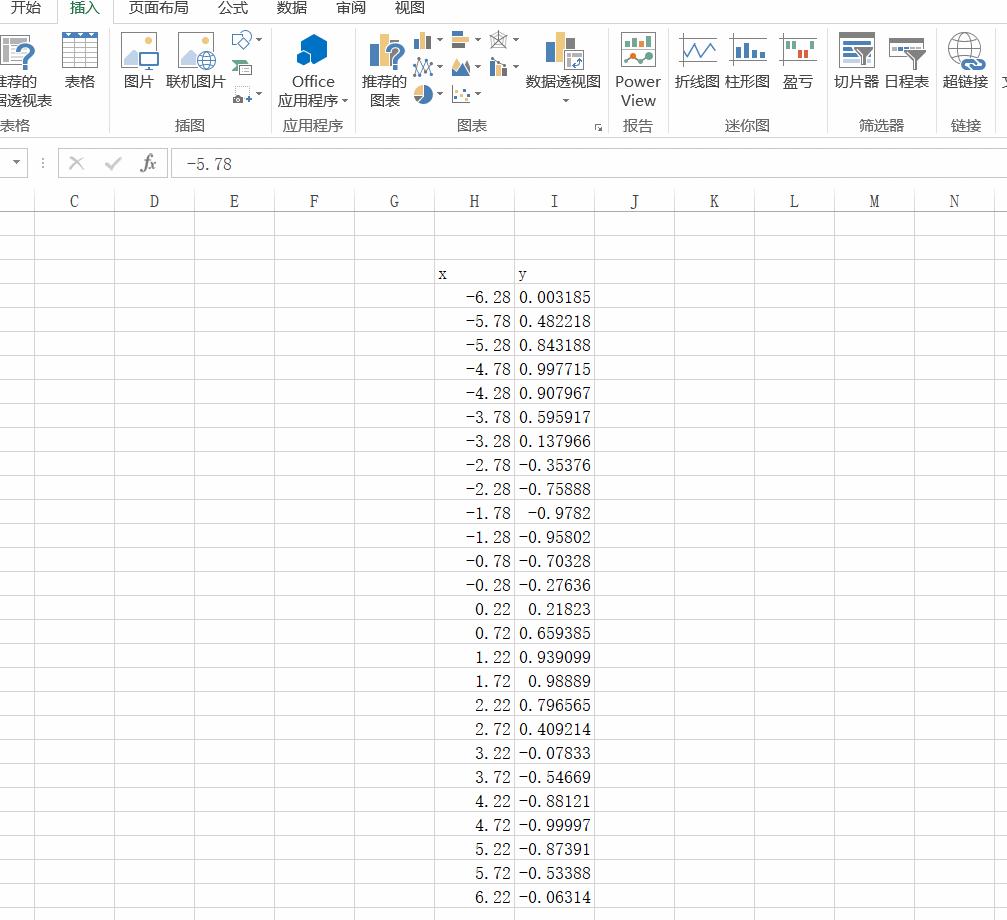Open the 图表 group dialog launcher
This screenshot has height=920, width=1007.
tap(598, 128)
